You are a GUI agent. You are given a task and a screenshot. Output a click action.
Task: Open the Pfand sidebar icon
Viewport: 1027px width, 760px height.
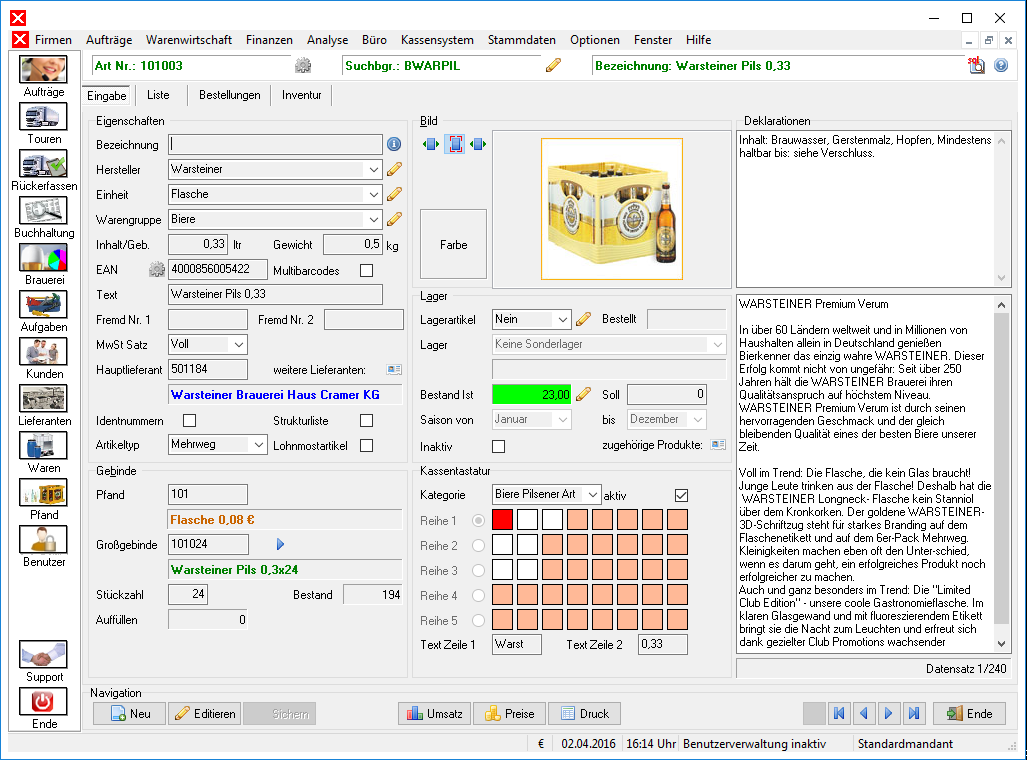(43, 493)
